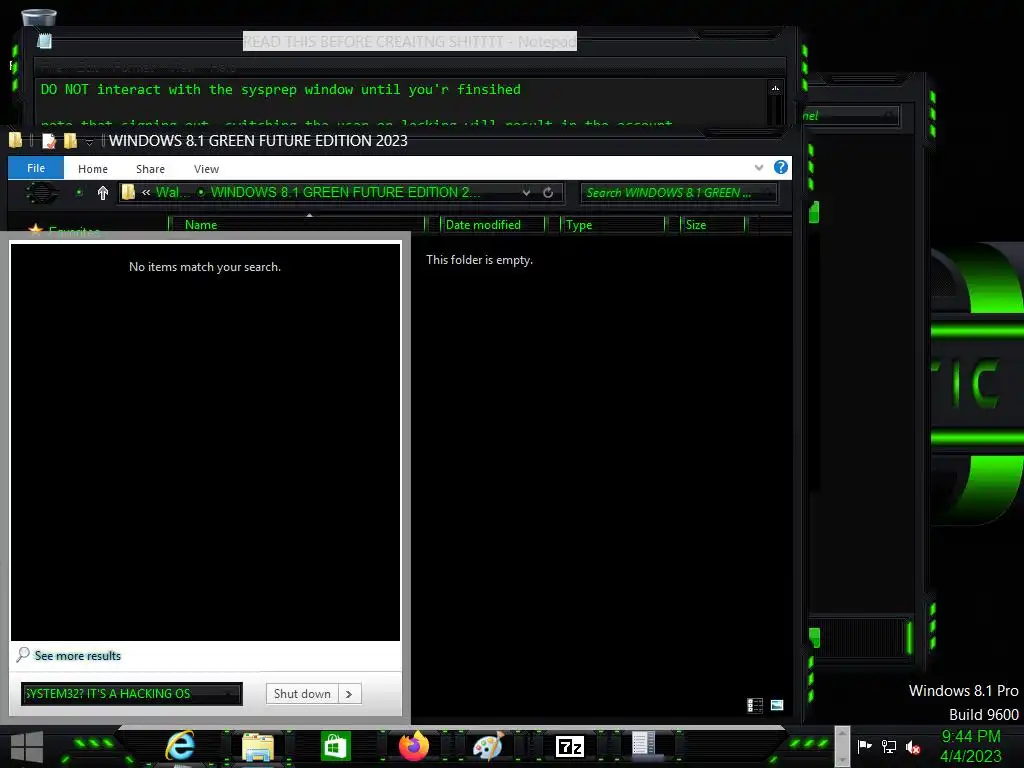Expand Shut down options arrow
Viewport: 1024px width, 768px height.
(349, 694)
